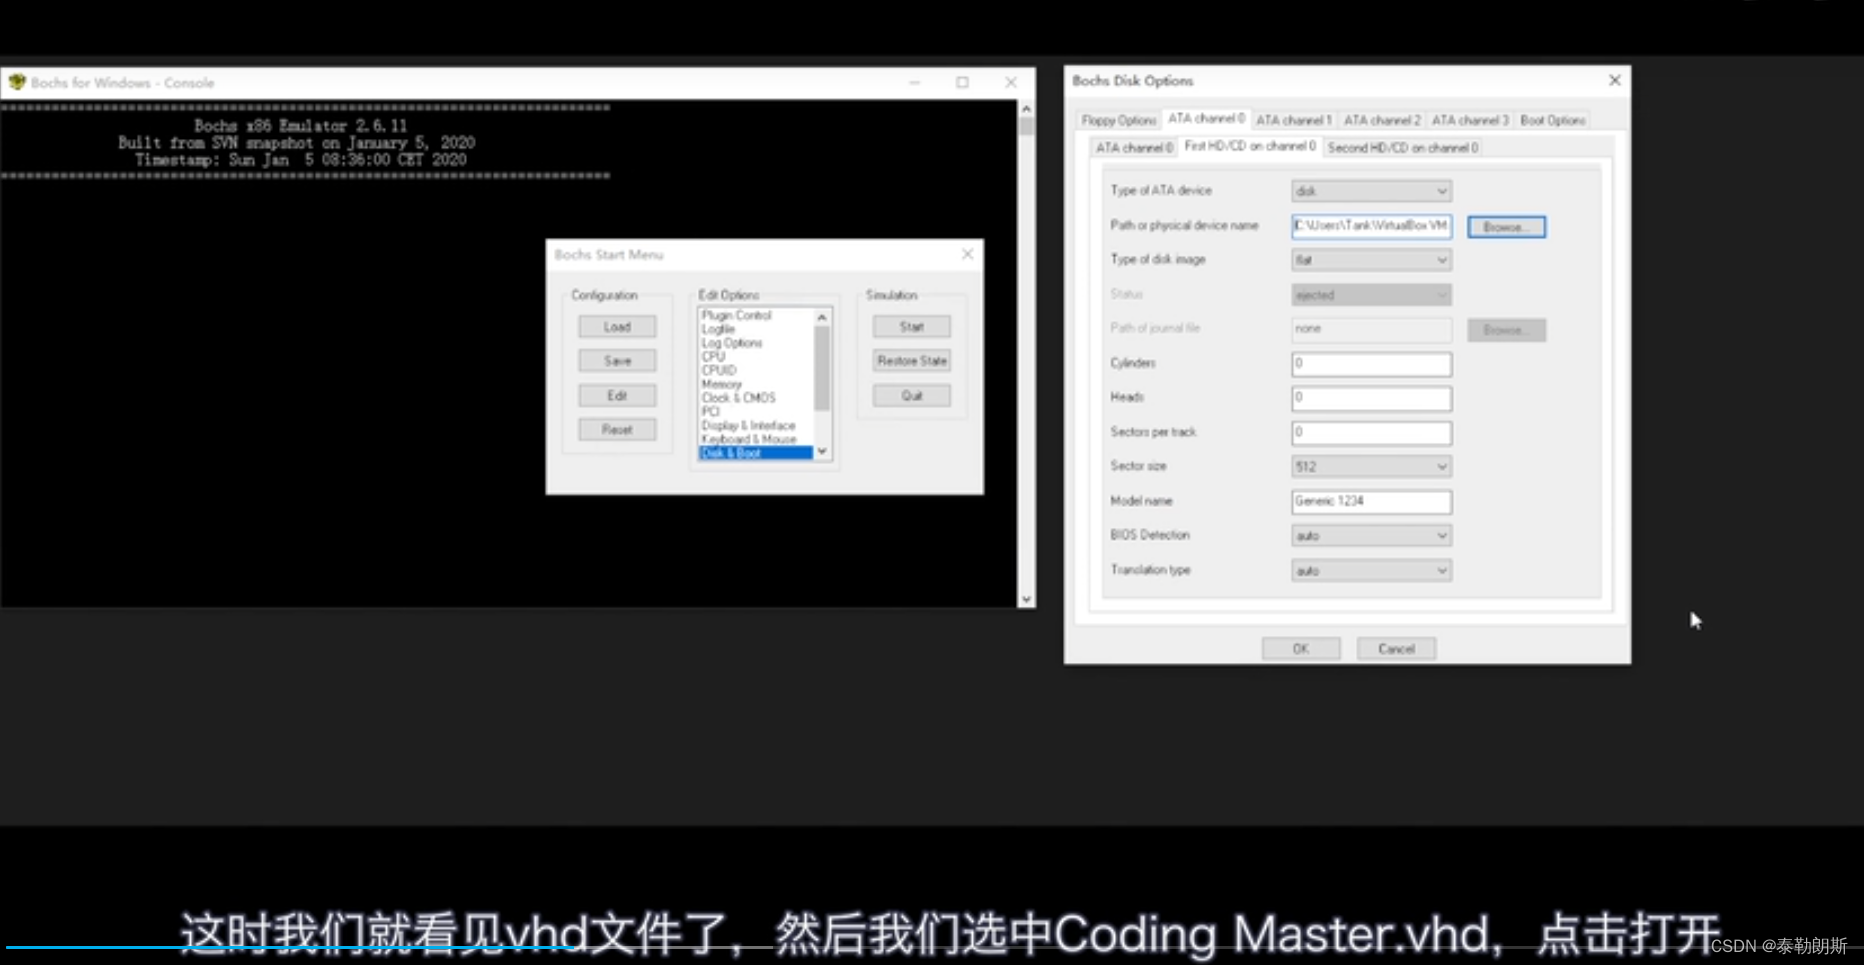Viewport: 1864px width, 965px height.
Task: Click the Path of journal file field
Action: 1371,329
